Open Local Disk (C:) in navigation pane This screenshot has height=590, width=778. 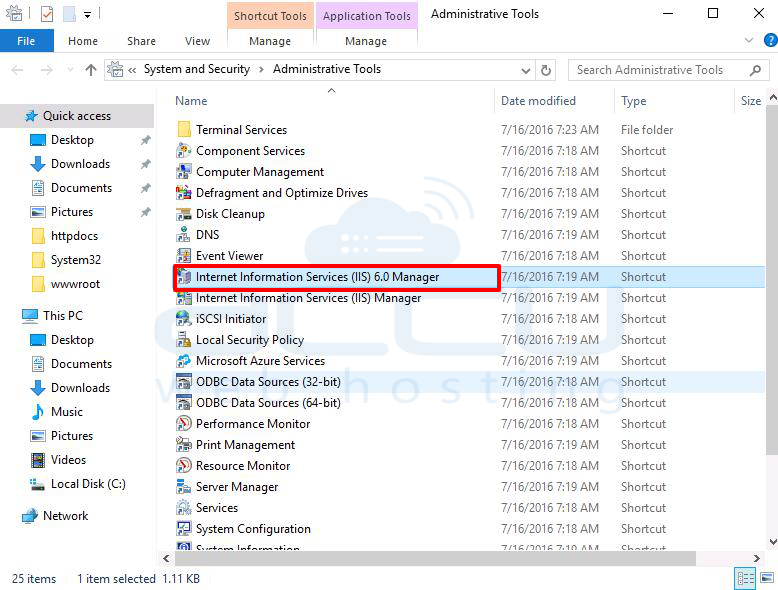pos(88,484)
